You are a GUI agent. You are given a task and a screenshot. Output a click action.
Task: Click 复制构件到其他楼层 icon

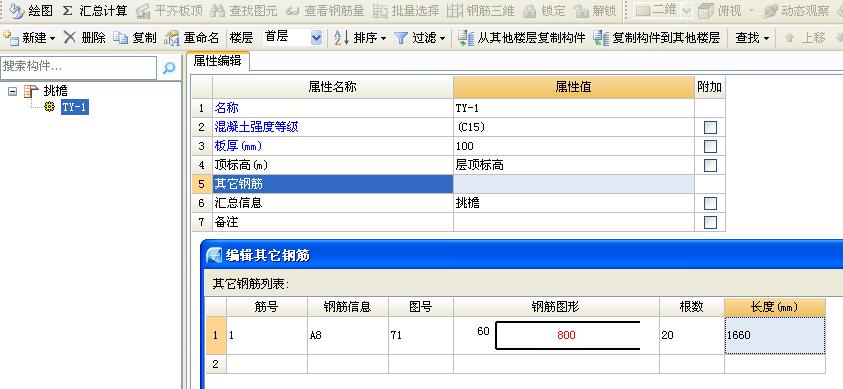(x=601, y=38)
